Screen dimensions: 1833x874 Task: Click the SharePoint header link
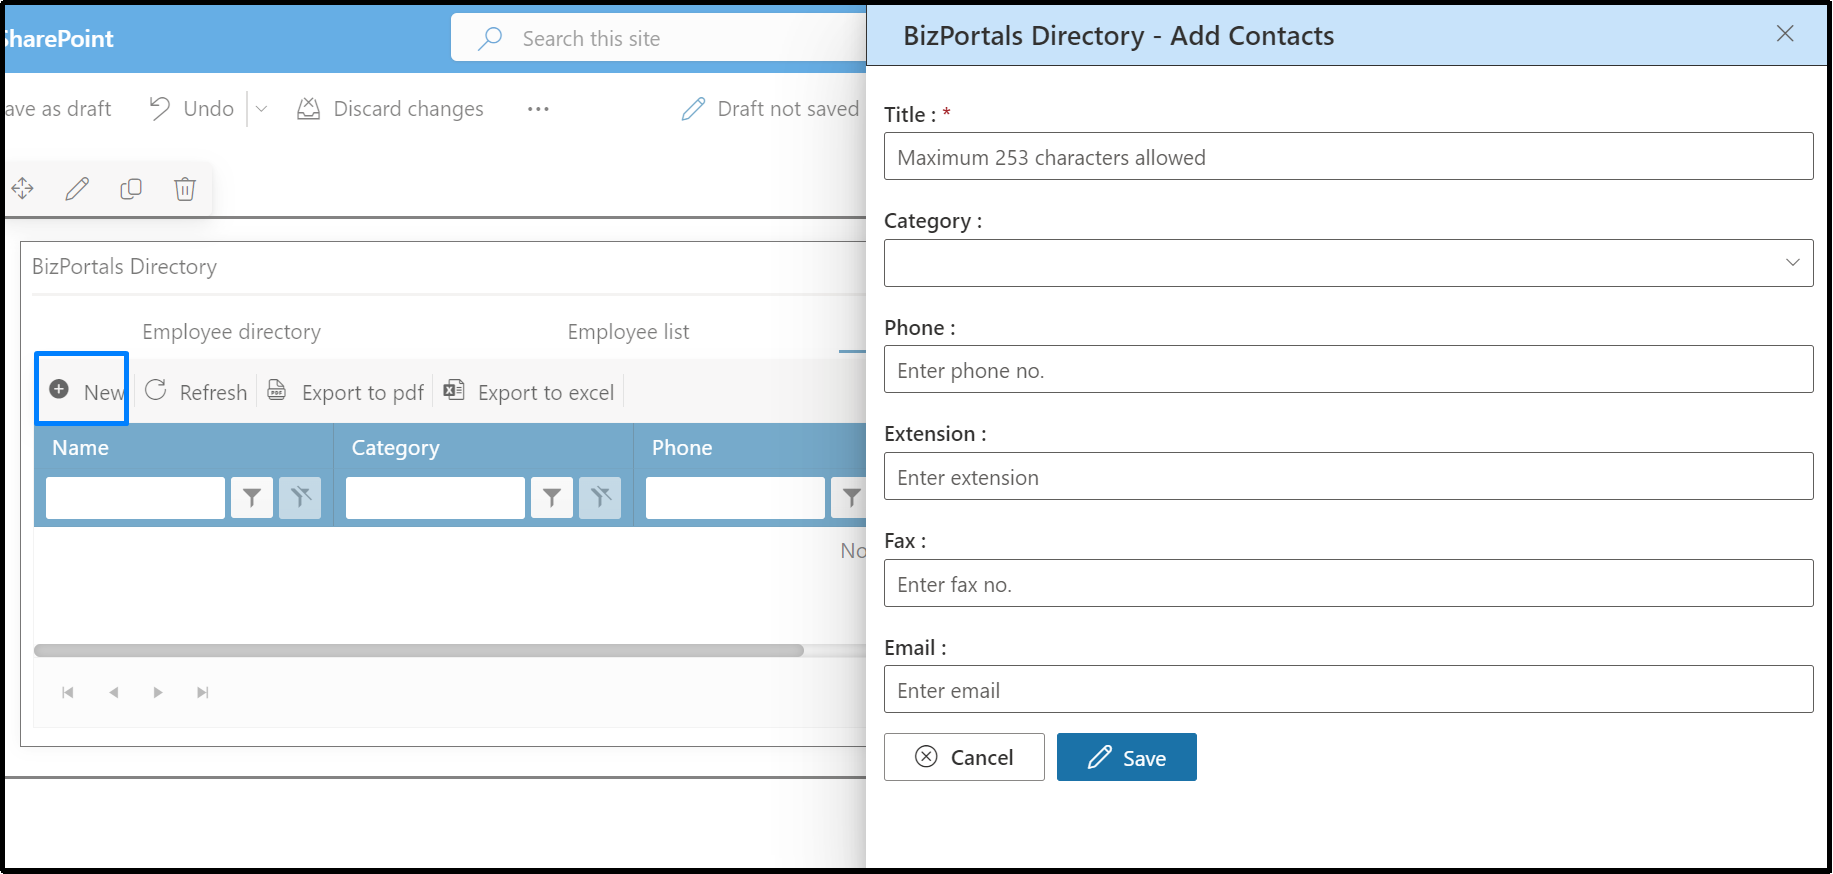58,39
